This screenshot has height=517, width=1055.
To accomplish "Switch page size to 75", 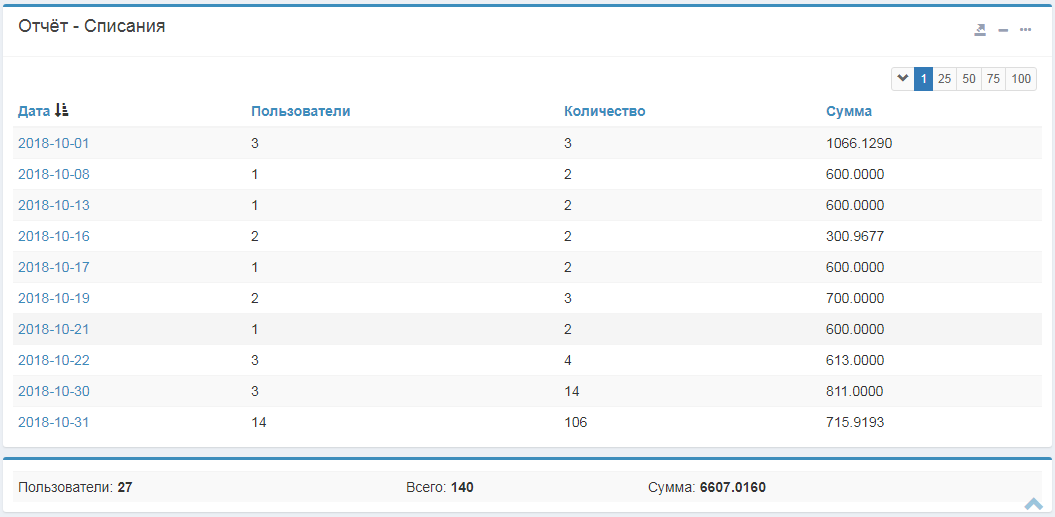I will click(993, 79).
